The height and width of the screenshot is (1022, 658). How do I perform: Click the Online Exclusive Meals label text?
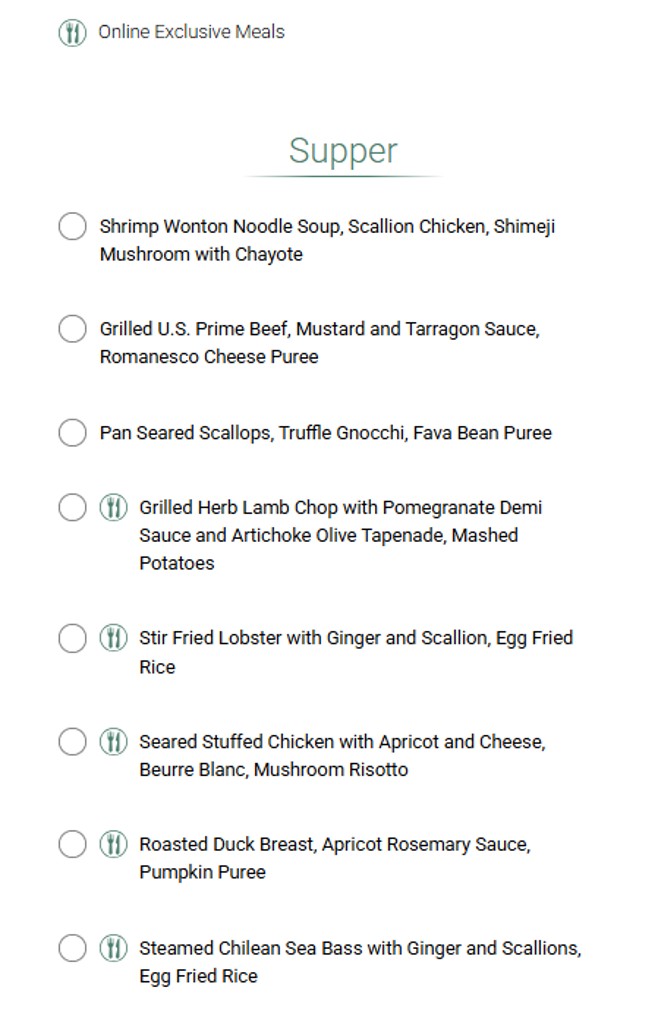point(191,32)
